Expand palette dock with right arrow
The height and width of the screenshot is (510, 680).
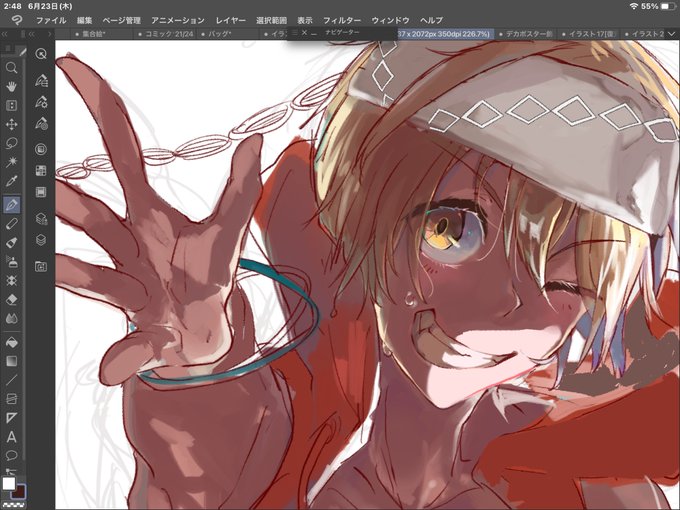(50, 34)
